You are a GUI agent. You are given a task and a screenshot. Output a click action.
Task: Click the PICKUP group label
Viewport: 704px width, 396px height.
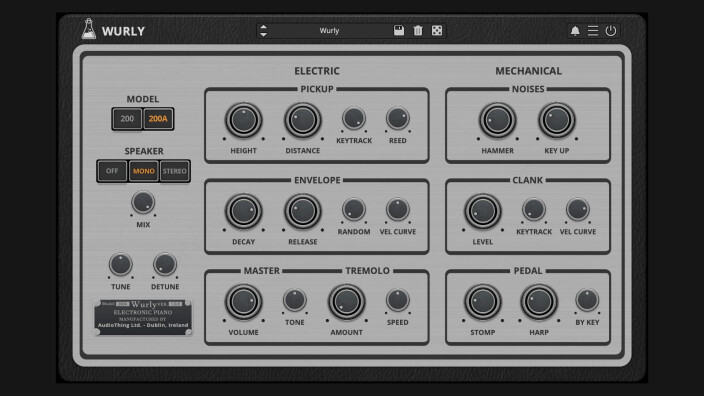tap(317, 89)
